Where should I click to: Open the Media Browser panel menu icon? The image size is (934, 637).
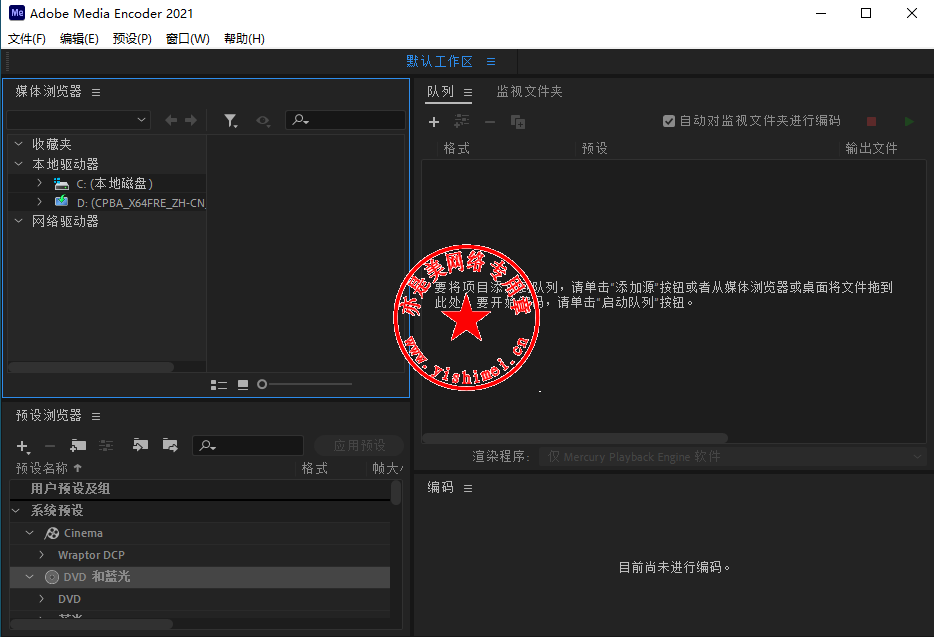point(96,92)
